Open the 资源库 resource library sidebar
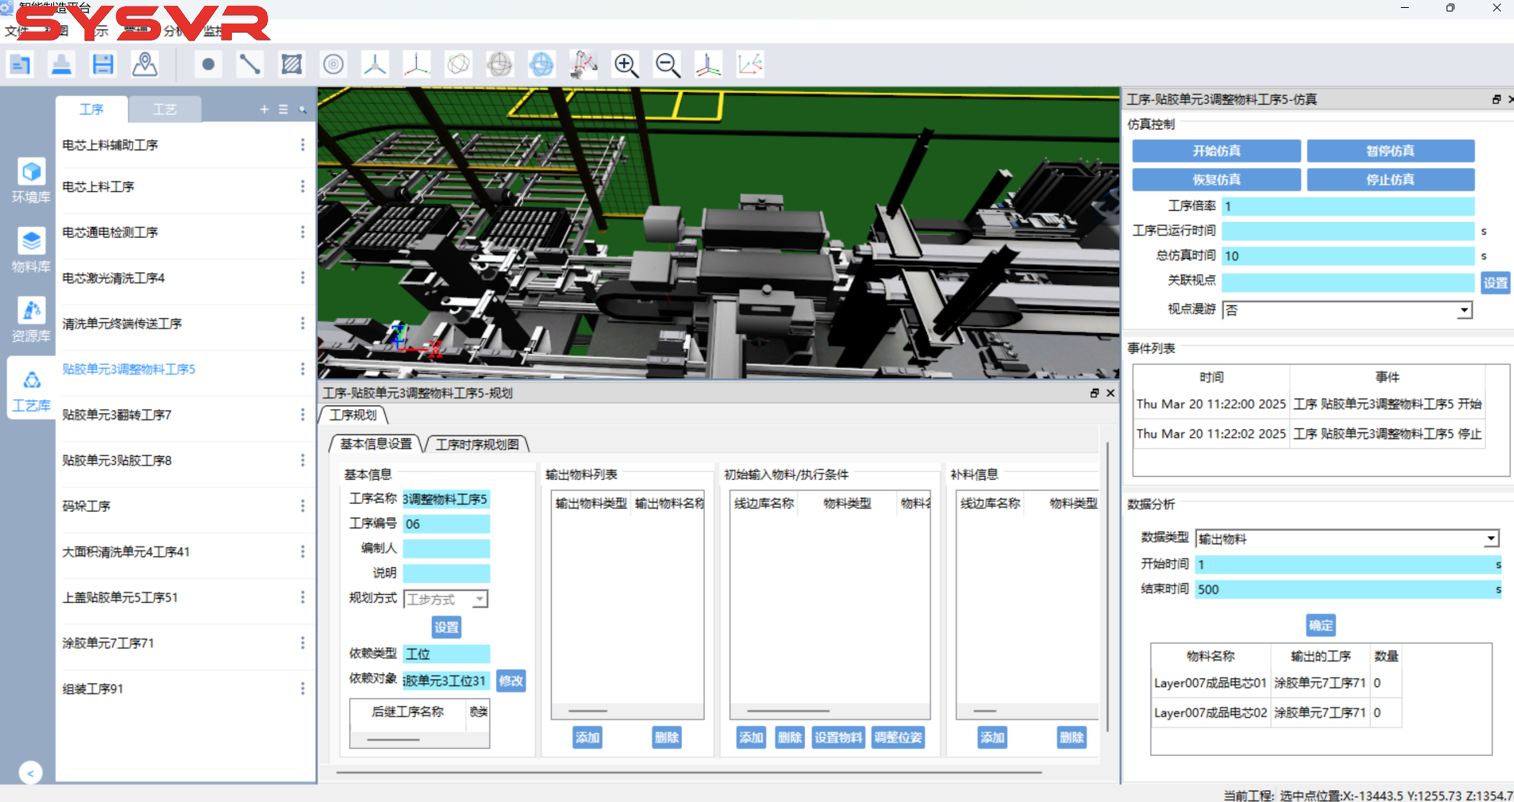This screenshot has width=1514, height=802. (31, 320)
